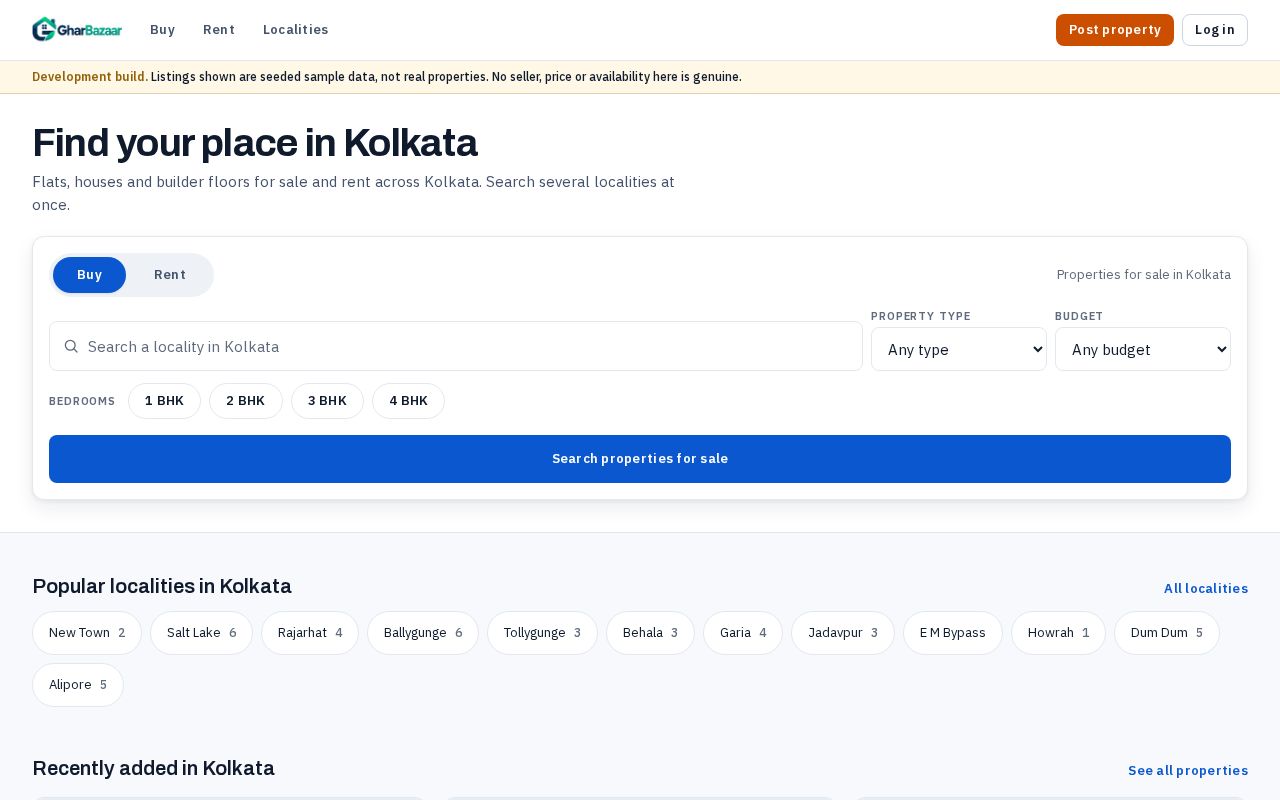Open the Property type dropdown
The image size is (1280, 800).
(959, 349)
